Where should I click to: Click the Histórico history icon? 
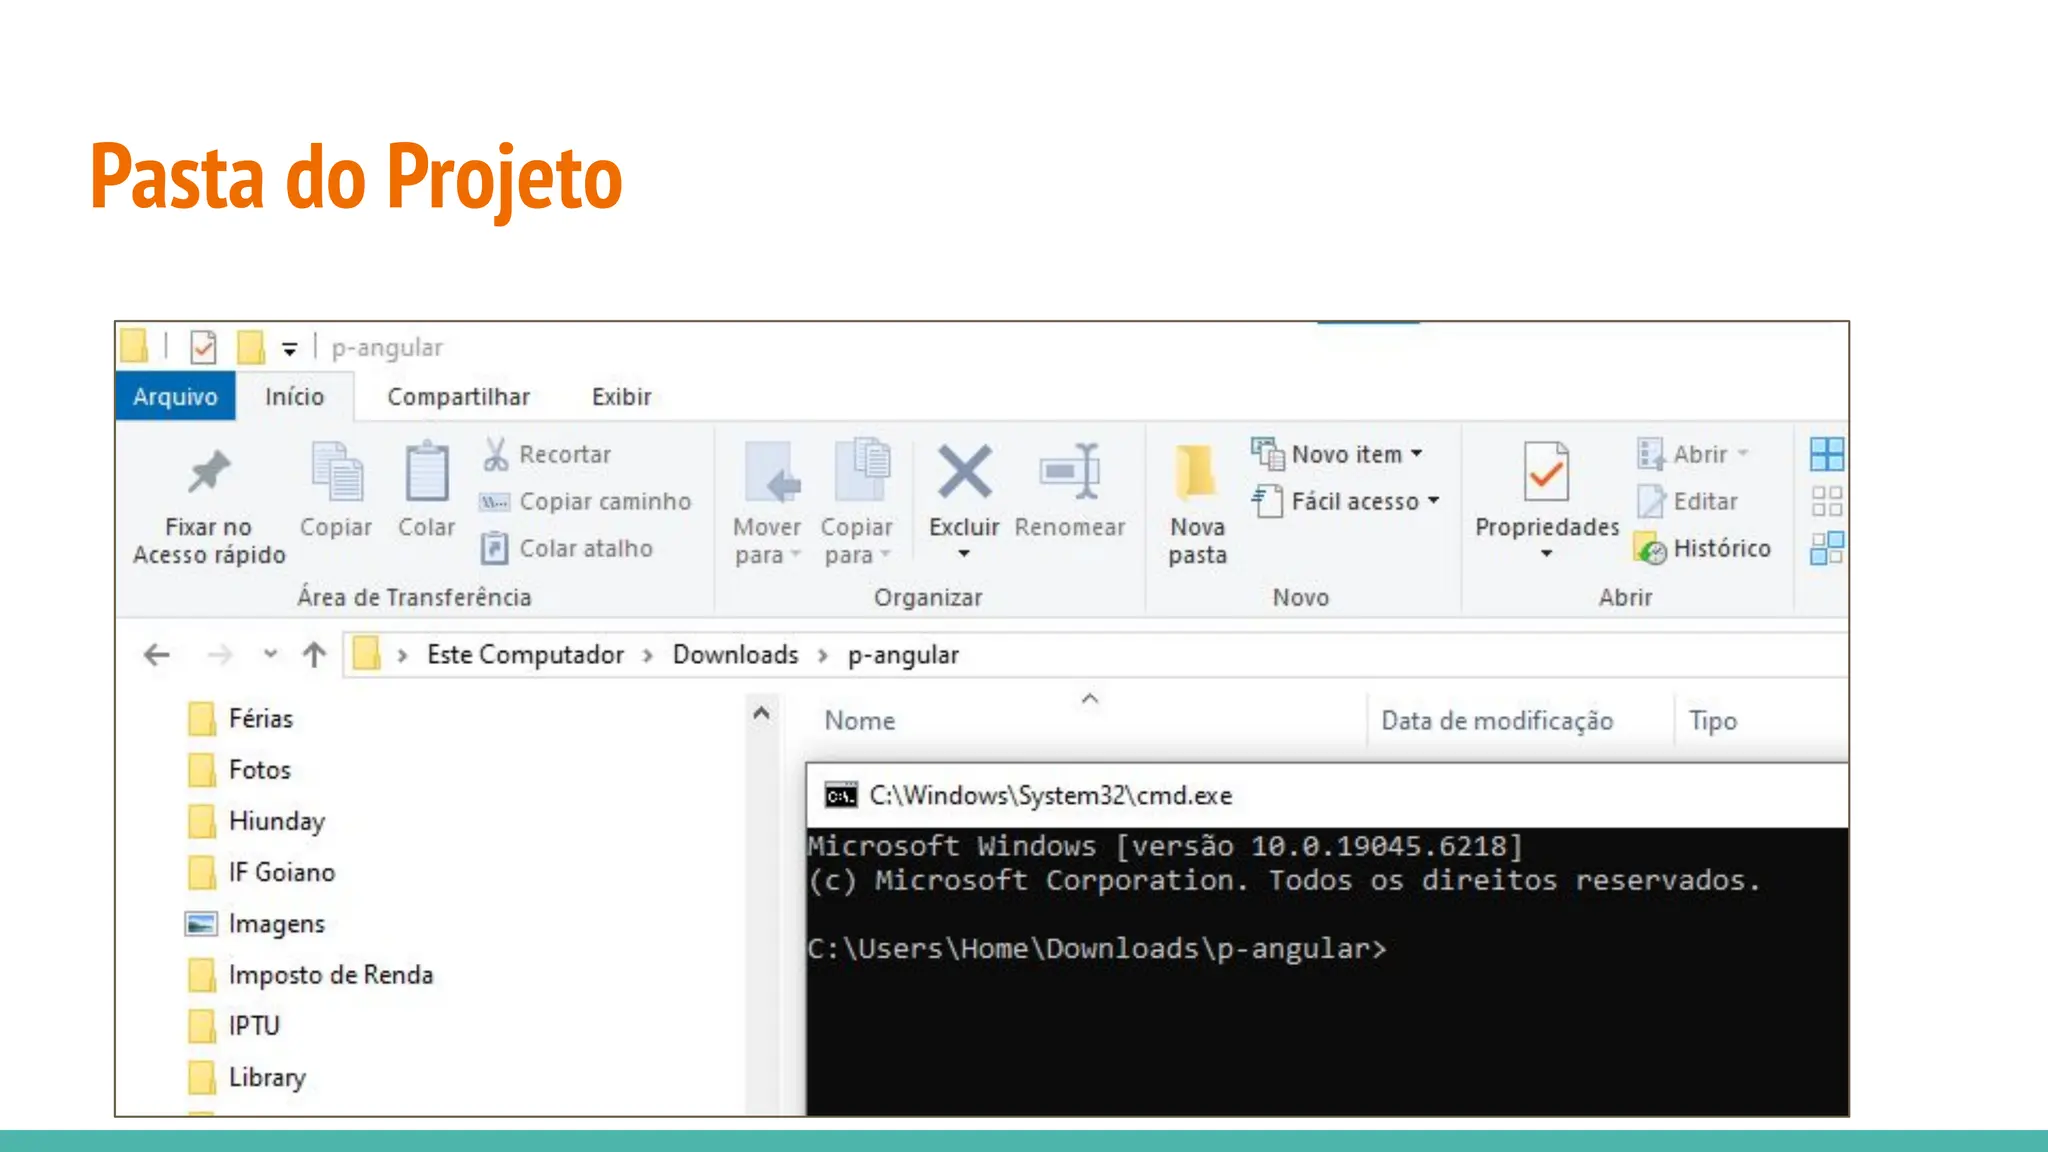pos(1651,549)
